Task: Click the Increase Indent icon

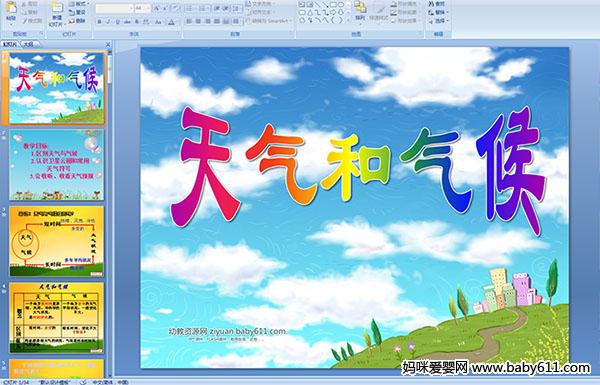Action: [x=226, y=8]
